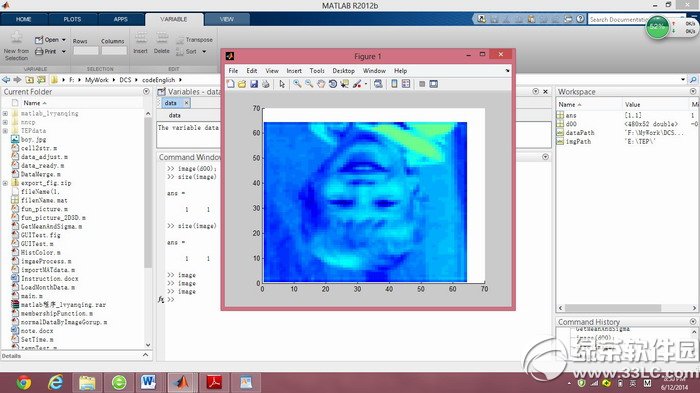Switch to the APPS ribbon tab
The width and height of the screenshot is (700, 393).
(x=121, y=19)
